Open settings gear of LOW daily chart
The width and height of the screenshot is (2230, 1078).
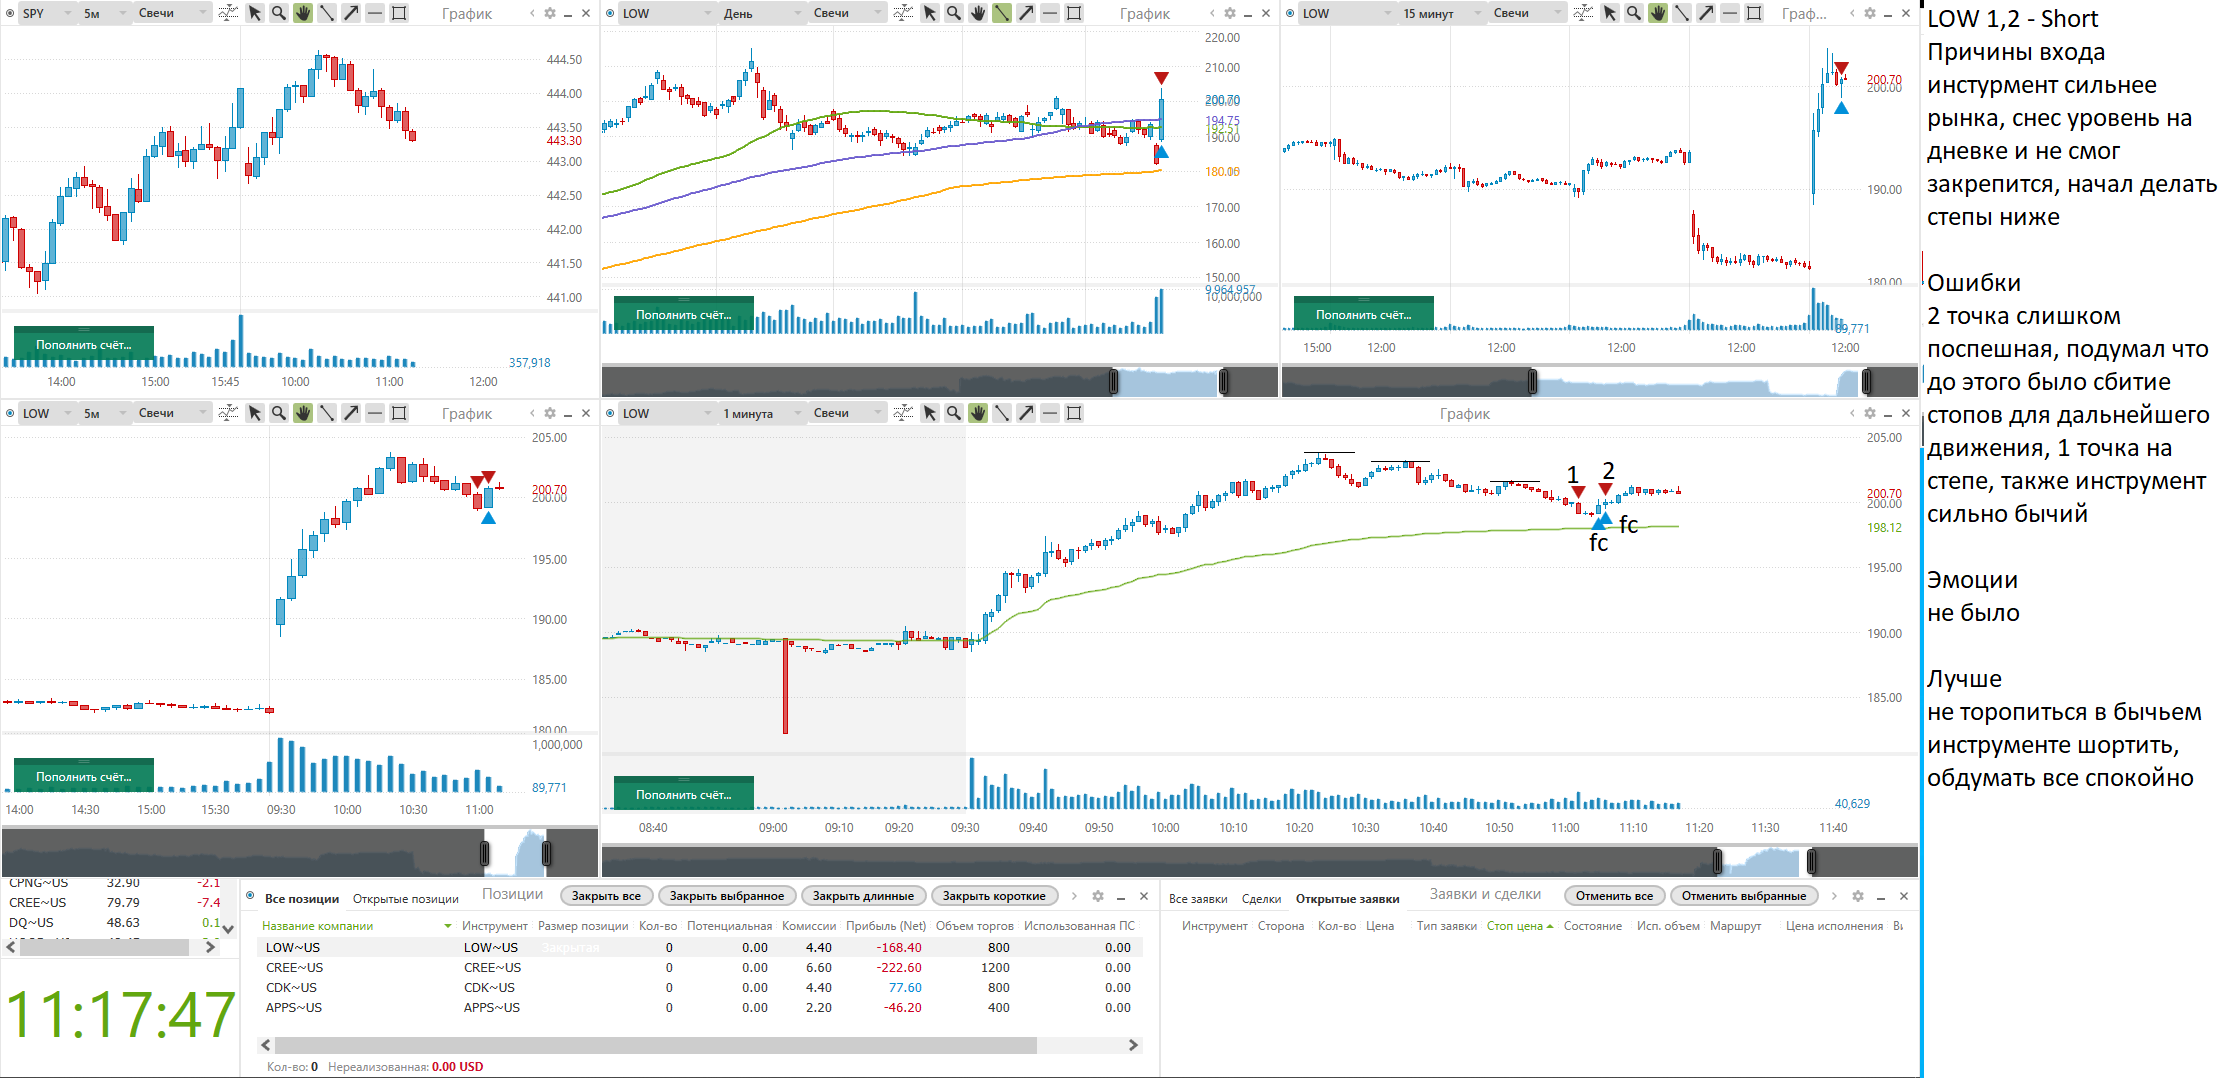[x=1230, y=13]
